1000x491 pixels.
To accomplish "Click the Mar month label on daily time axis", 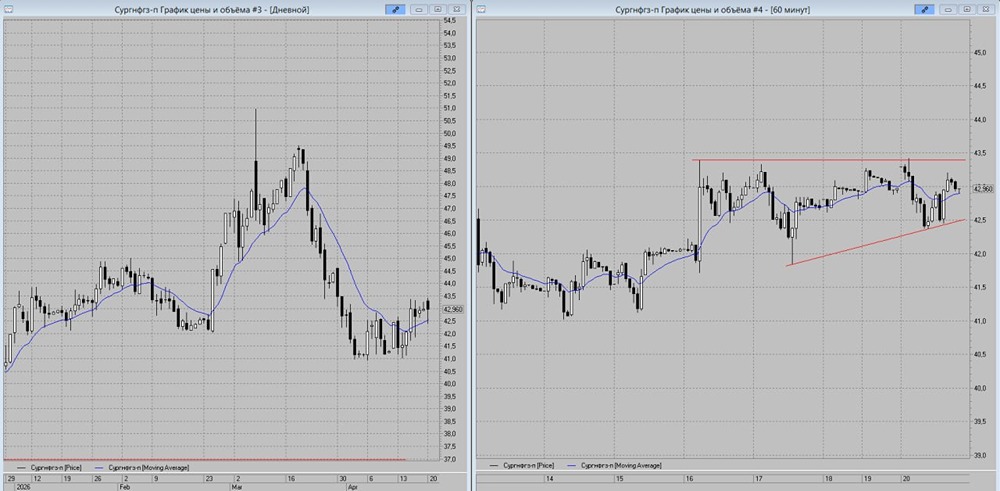I will pos(239,486).
